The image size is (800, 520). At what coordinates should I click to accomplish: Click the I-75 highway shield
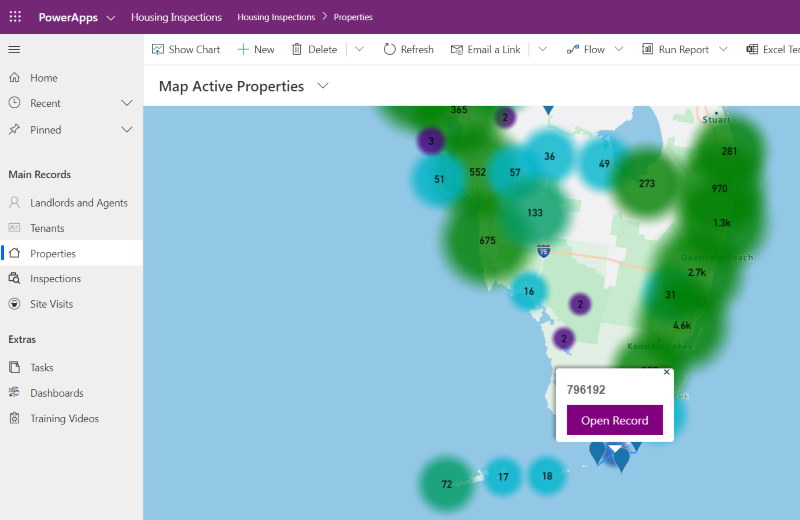(543, 251)
